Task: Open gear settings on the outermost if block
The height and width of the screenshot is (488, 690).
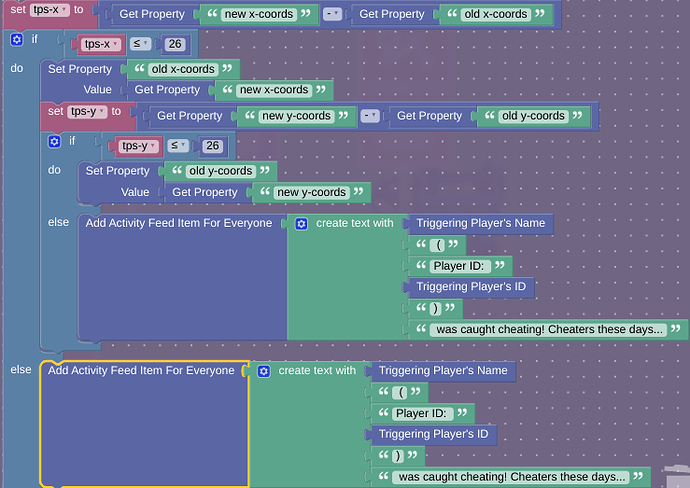Action: (17, 40)
